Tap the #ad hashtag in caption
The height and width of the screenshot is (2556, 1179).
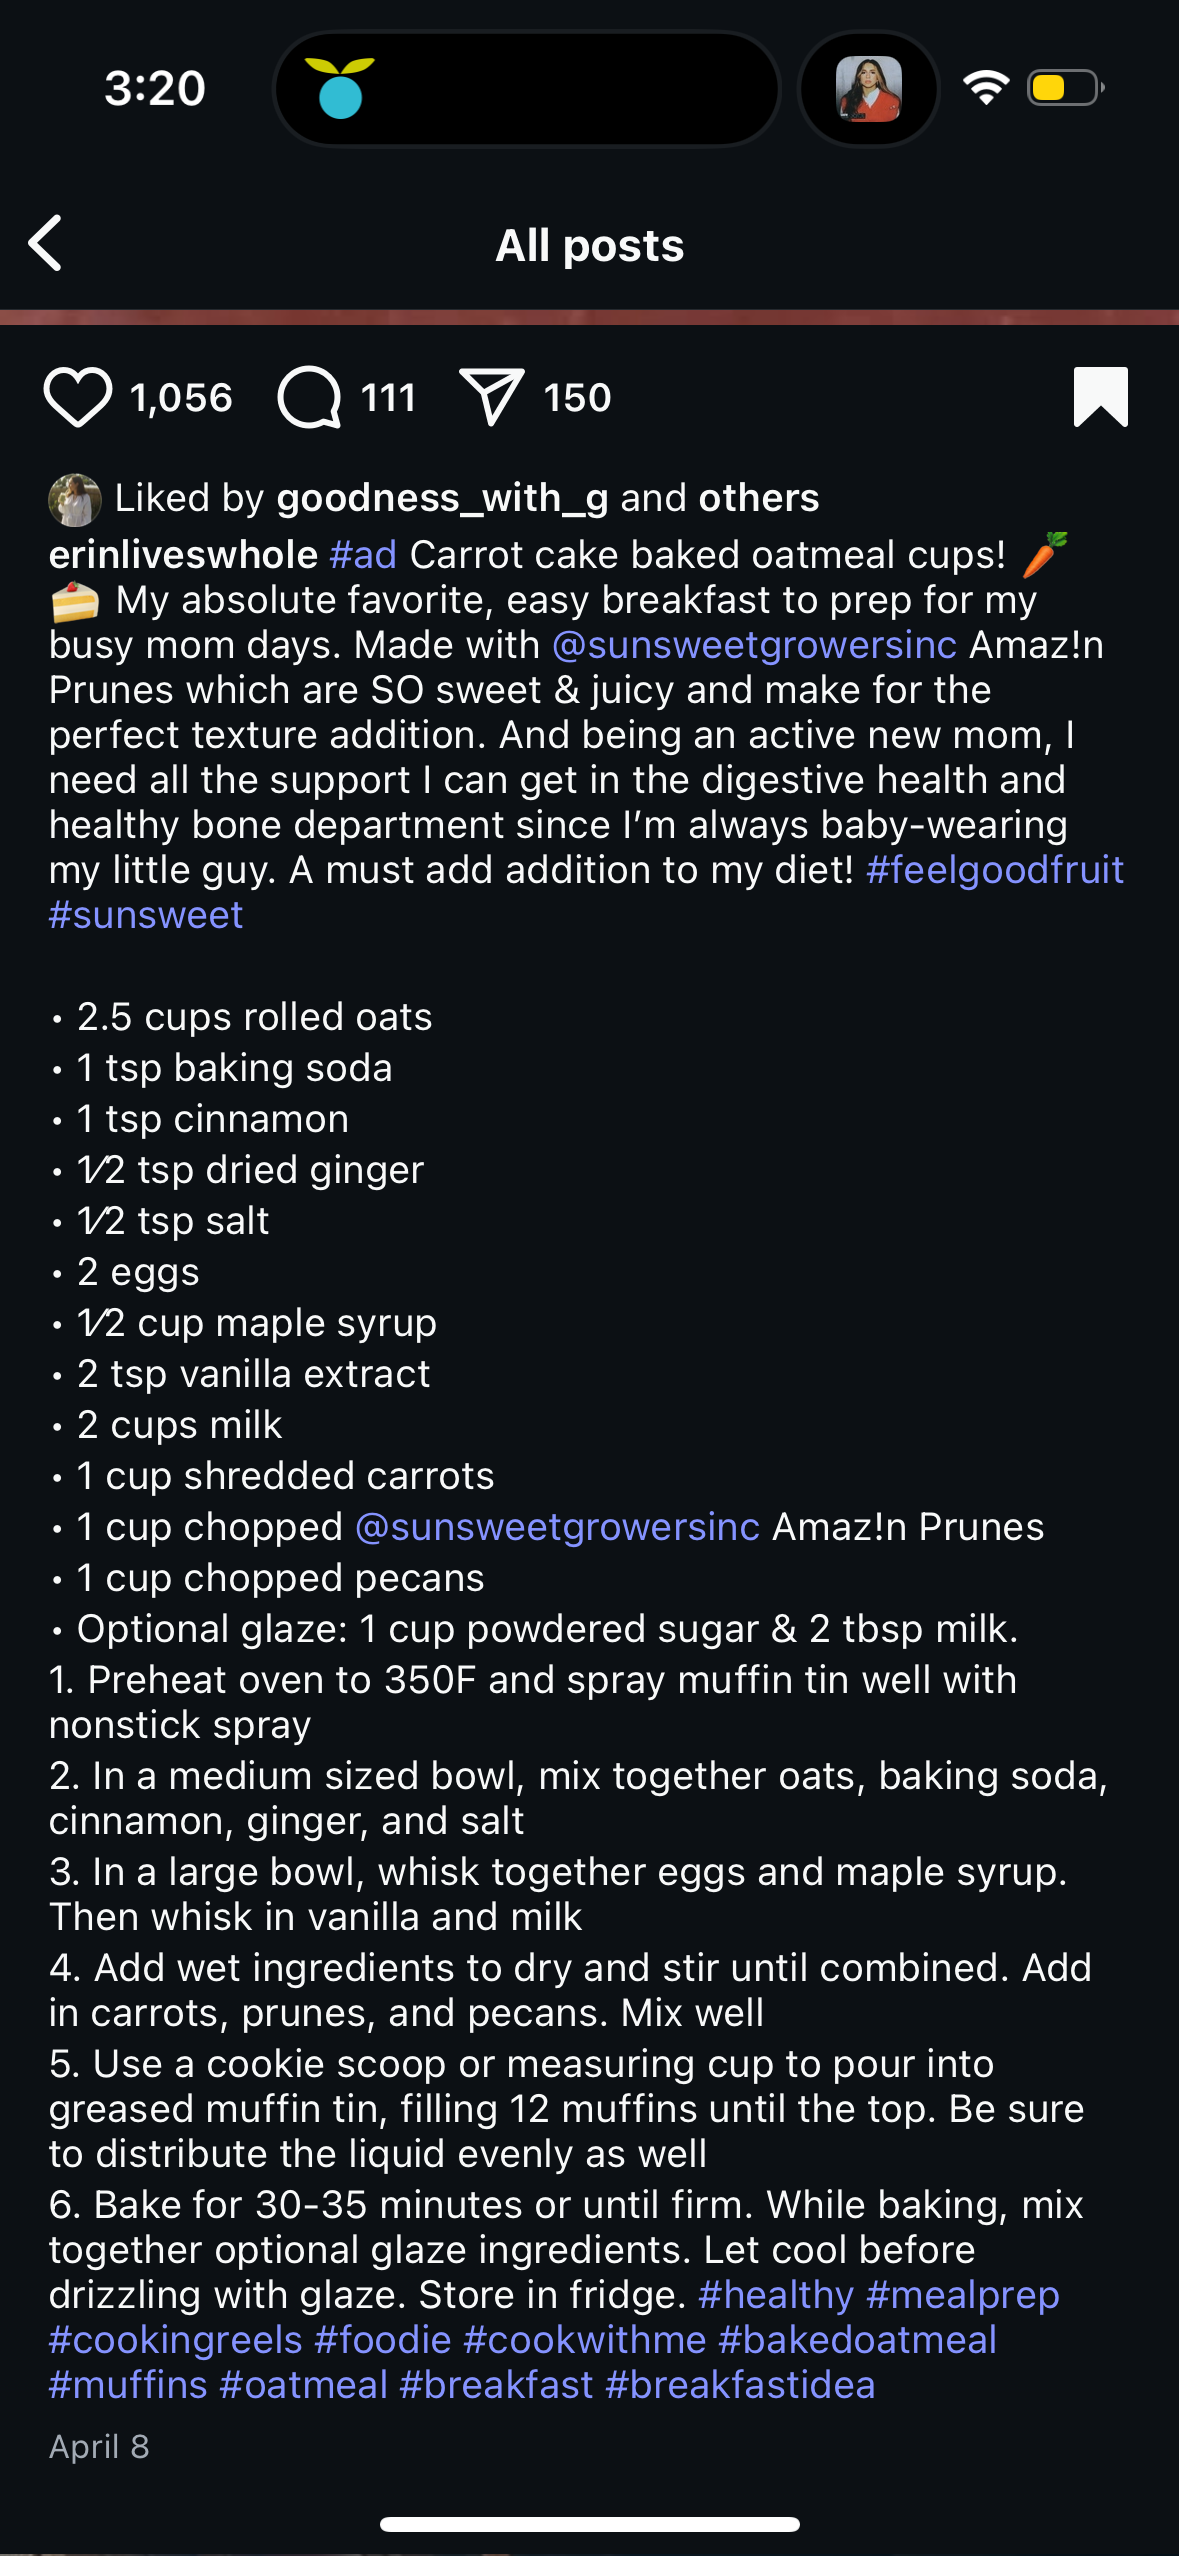point(363,555)
